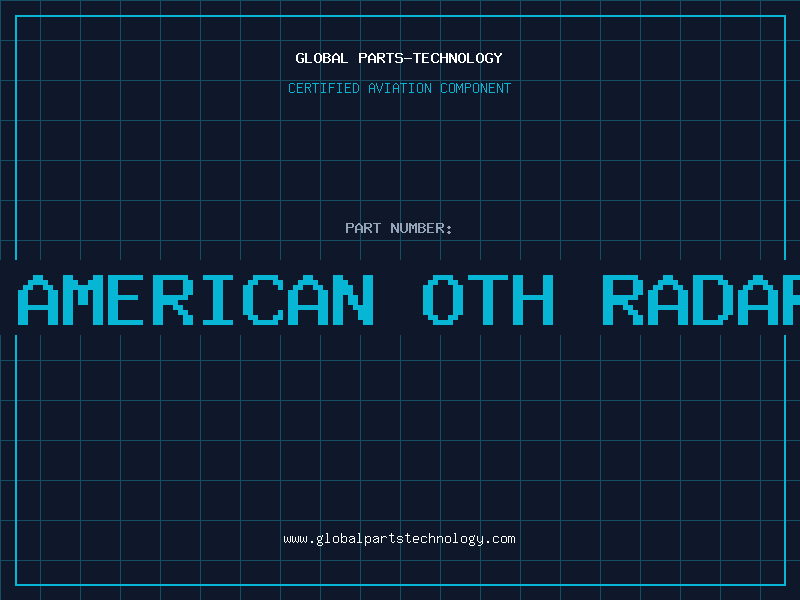This screenshot has width=800, height=600.
Task: Click the word OTH in the banner
Action: (x=488, y=300)
